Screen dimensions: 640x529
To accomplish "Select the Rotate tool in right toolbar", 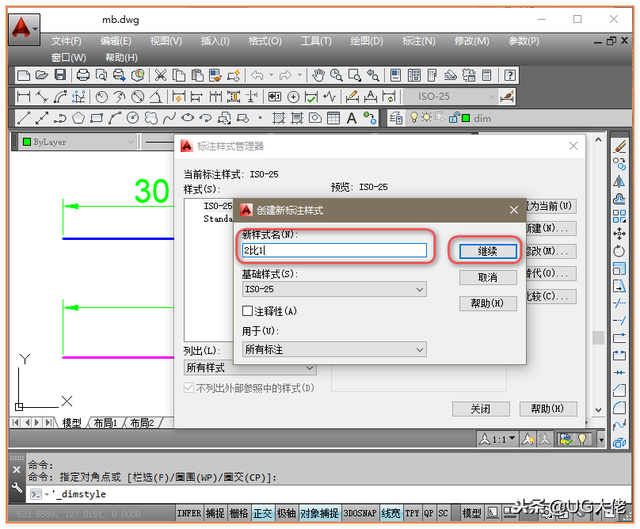I will pos(619,251).
